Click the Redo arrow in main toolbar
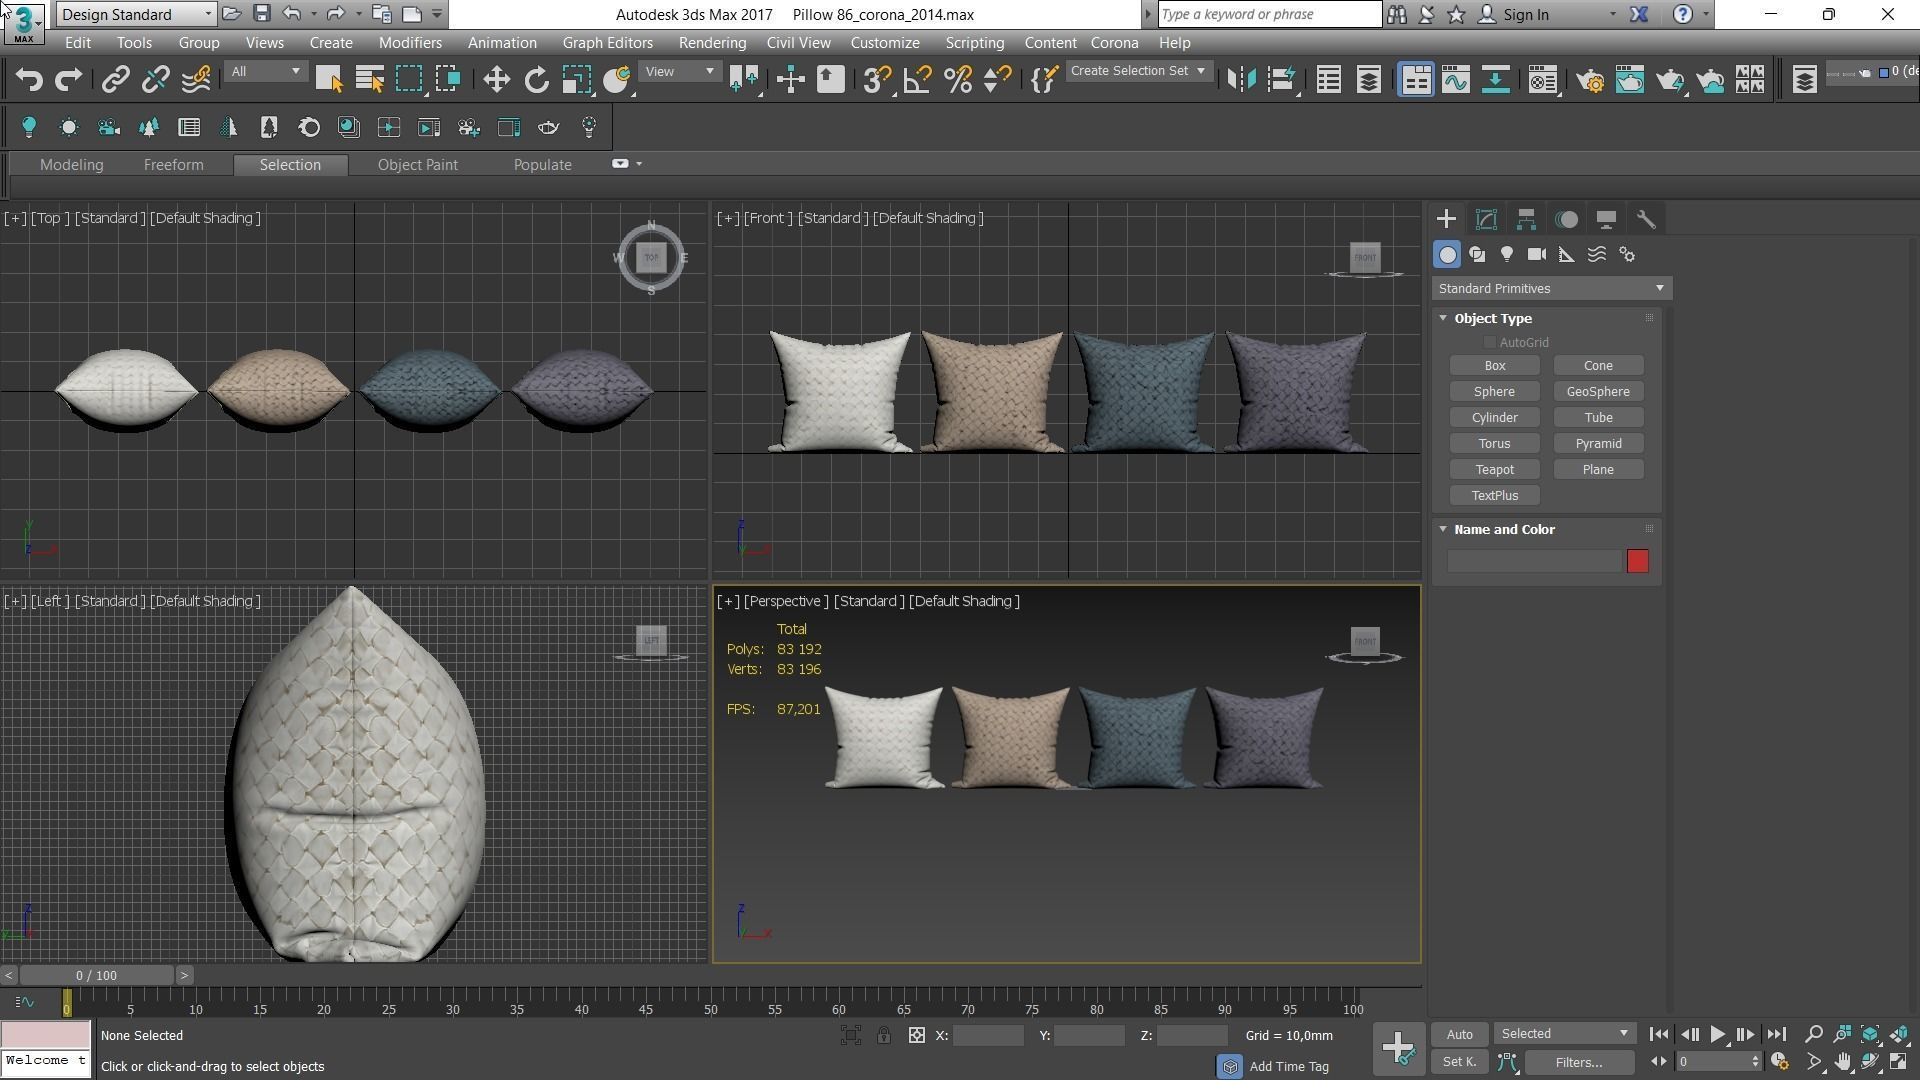Viewport: 1920px width, 1080px height. tap(68, 79)
